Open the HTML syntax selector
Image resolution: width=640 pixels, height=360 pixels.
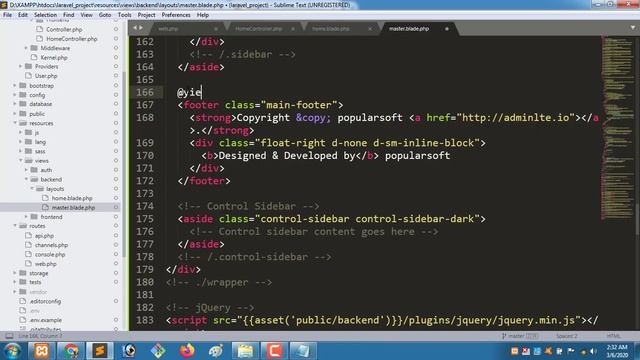613,336
